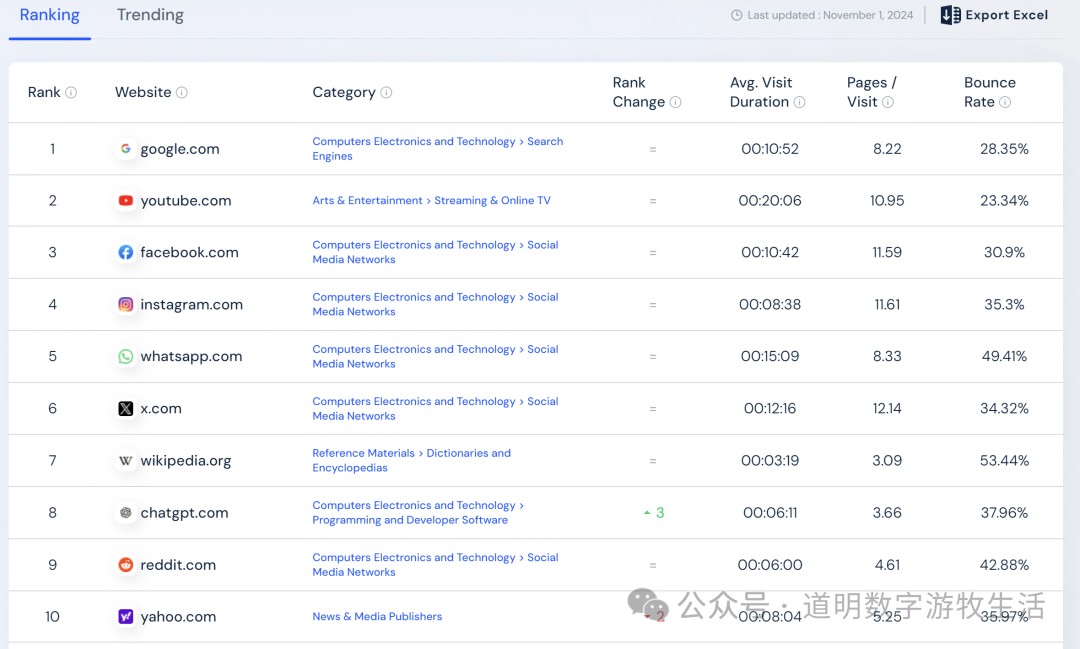The image size is (1080, 649).
Task: Click the info tooltip beside Rank Change header
Action: pos(676,103)
